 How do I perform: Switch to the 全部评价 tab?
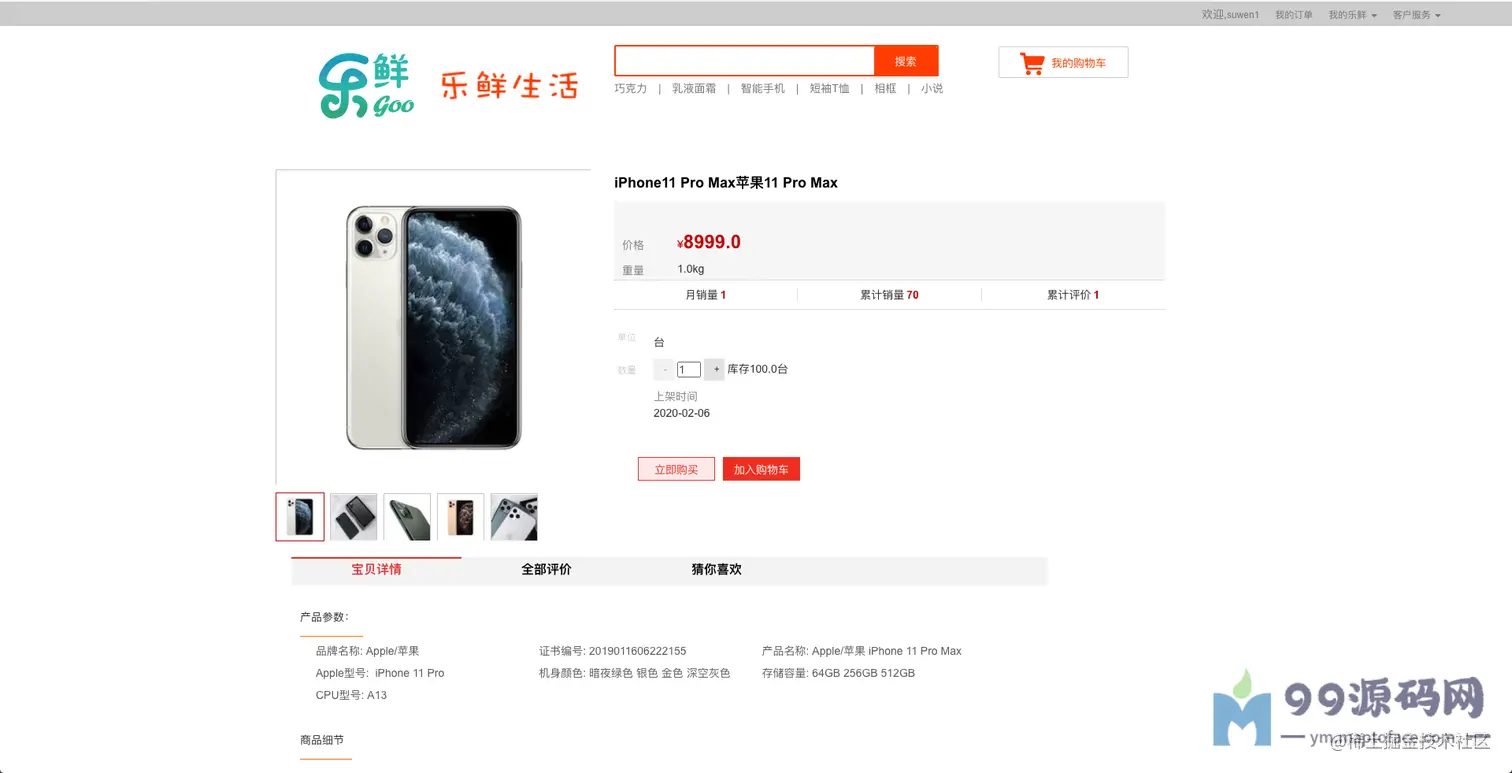(546, 570)
